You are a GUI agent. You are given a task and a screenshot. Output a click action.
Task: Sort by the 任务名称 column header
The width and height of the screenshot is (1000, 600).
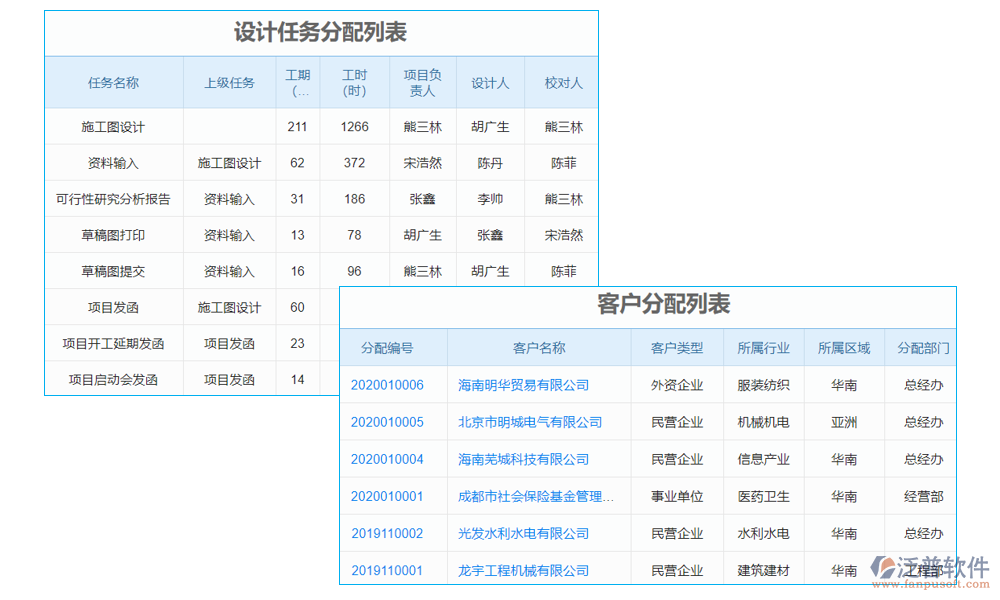pos(112,82)
